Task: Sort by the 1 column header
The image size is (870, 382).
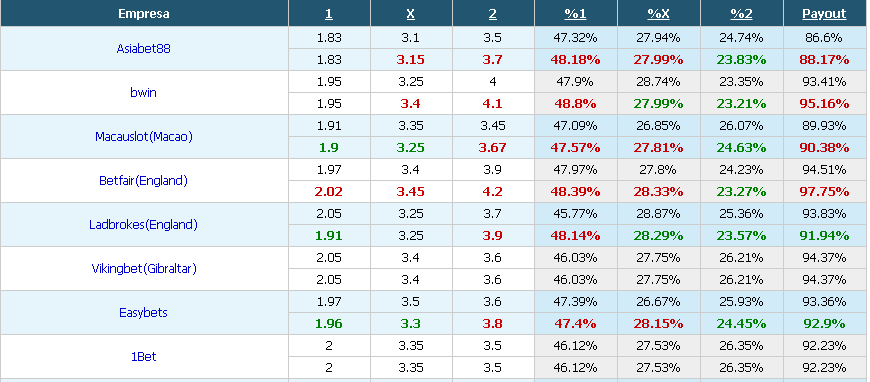Action: tap(329, 14)
